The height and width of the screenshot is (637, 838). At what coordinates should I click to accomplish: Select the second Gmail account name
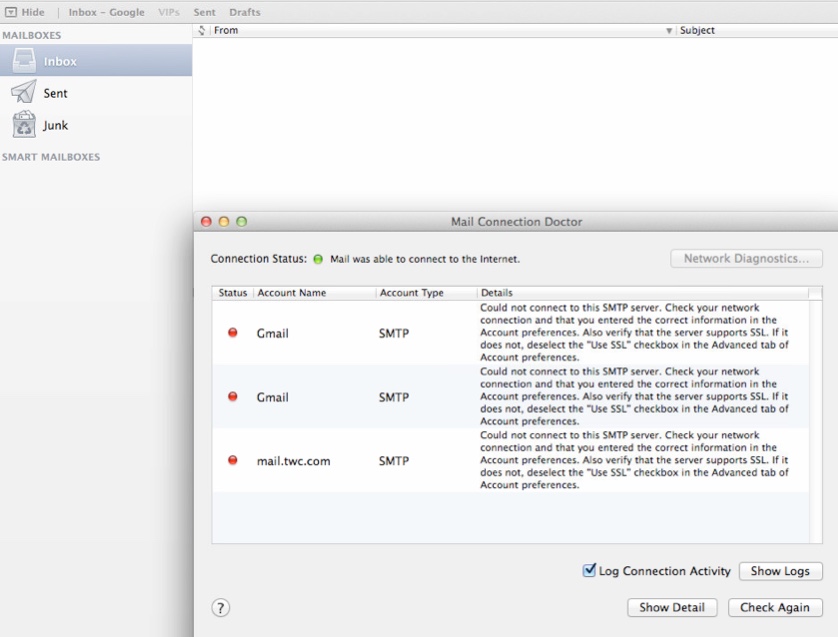point(273,398)
